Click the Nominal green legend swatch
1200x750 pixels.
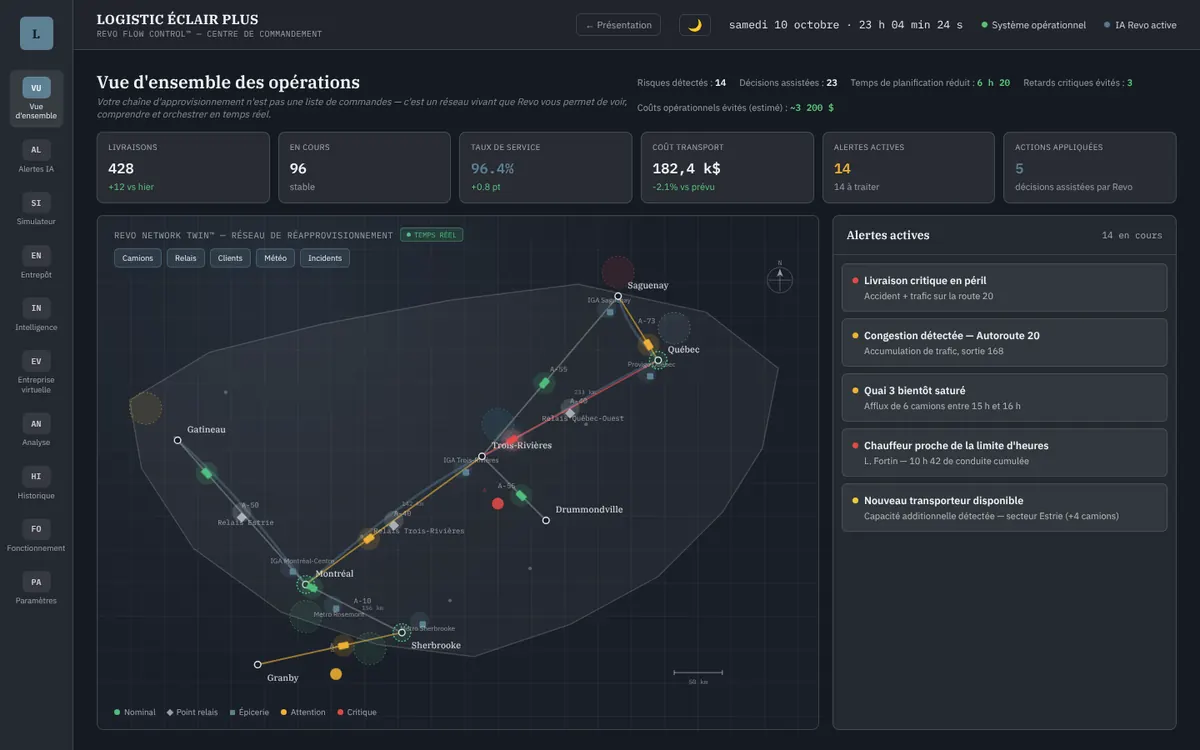point(117,712)
